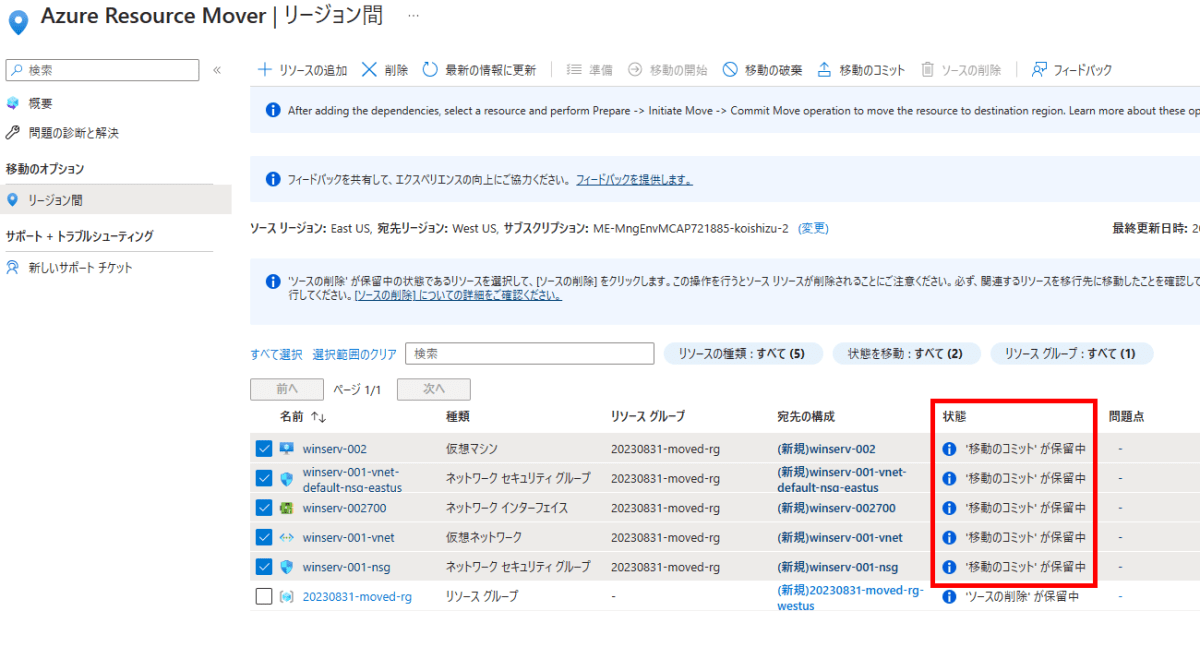
Task: Click the 準備 toolbar item
Action: click(589, 70)
